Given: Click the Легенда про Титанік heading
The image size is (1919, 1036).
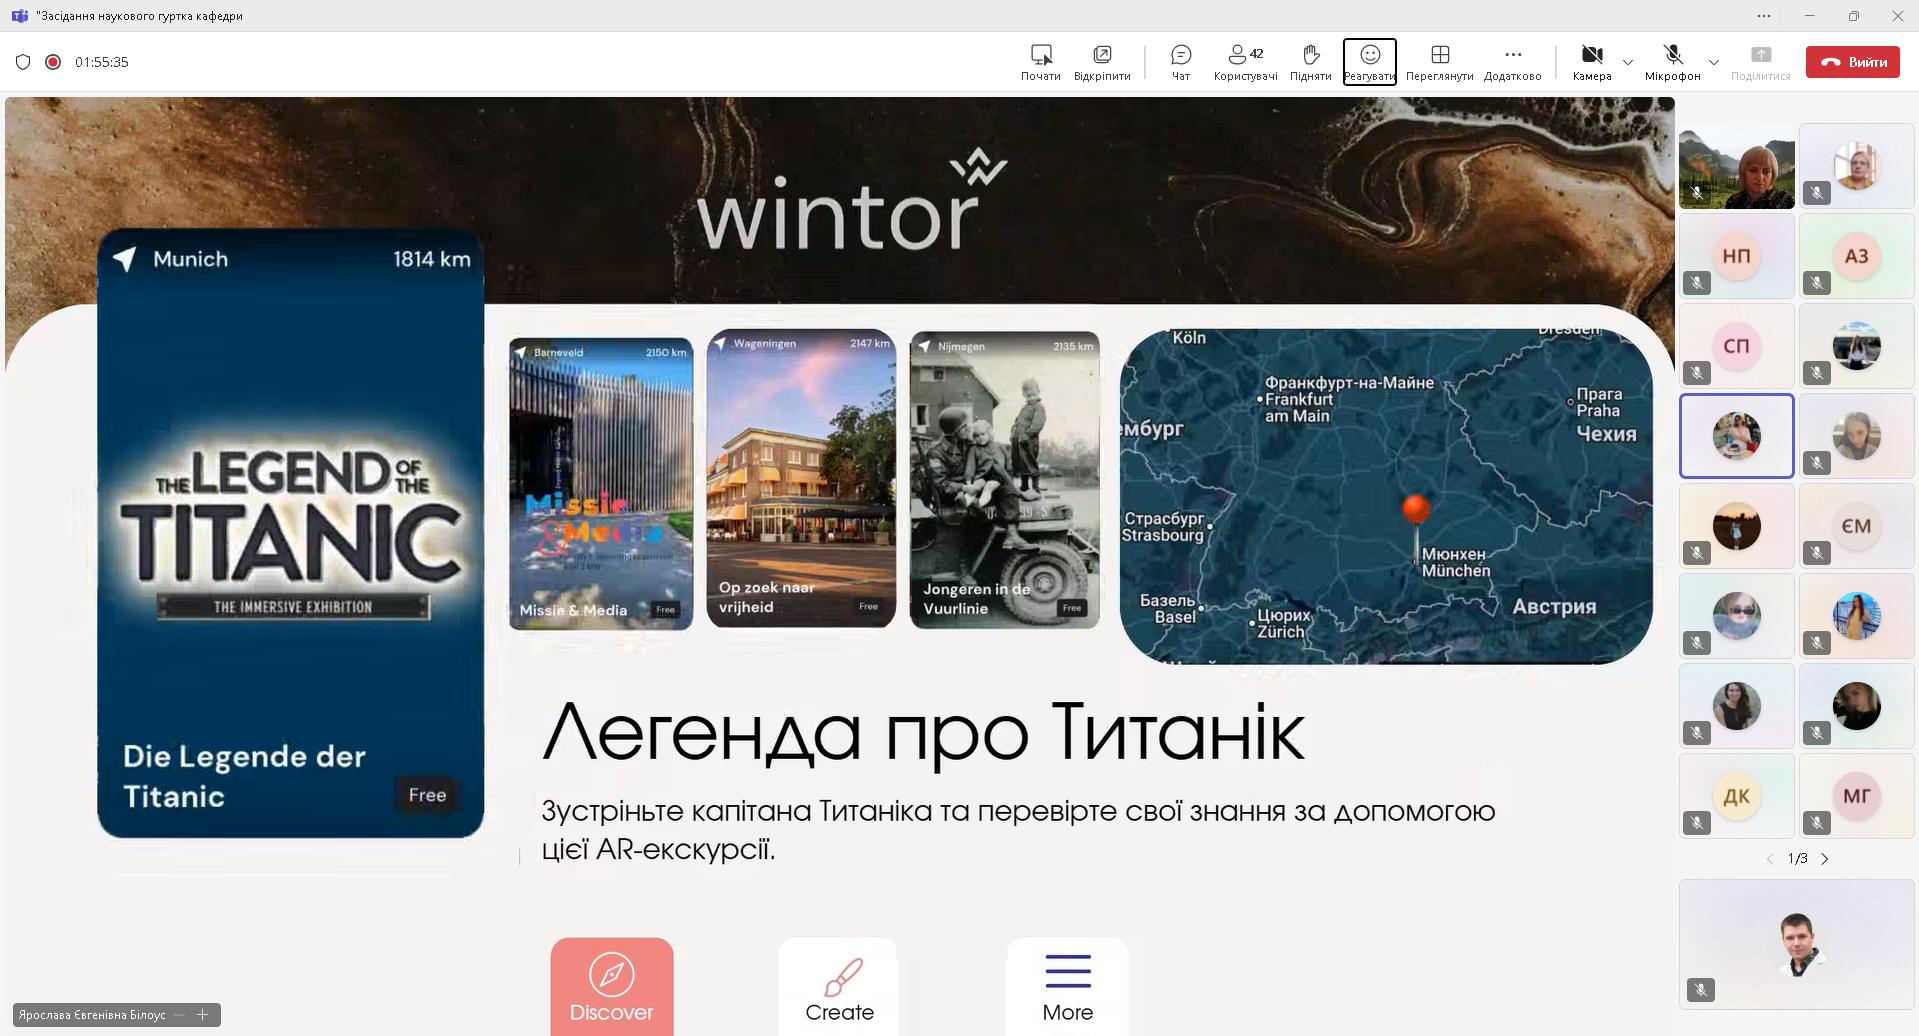Looking at the screenshot, I should coord(923,733).
